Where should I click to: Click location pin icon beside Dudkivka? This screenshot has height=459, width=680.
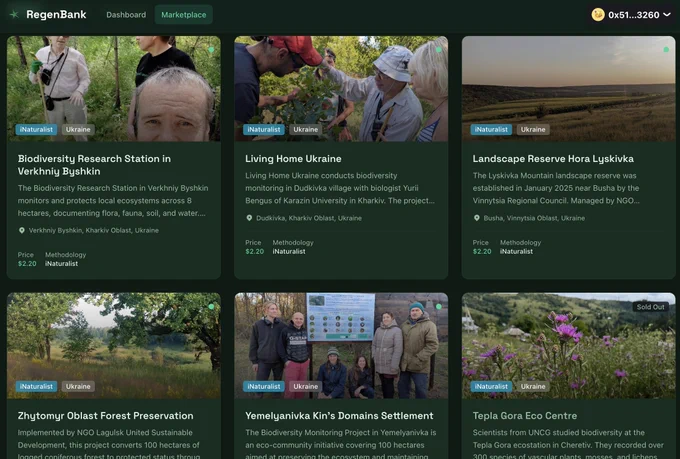point(249,218)
